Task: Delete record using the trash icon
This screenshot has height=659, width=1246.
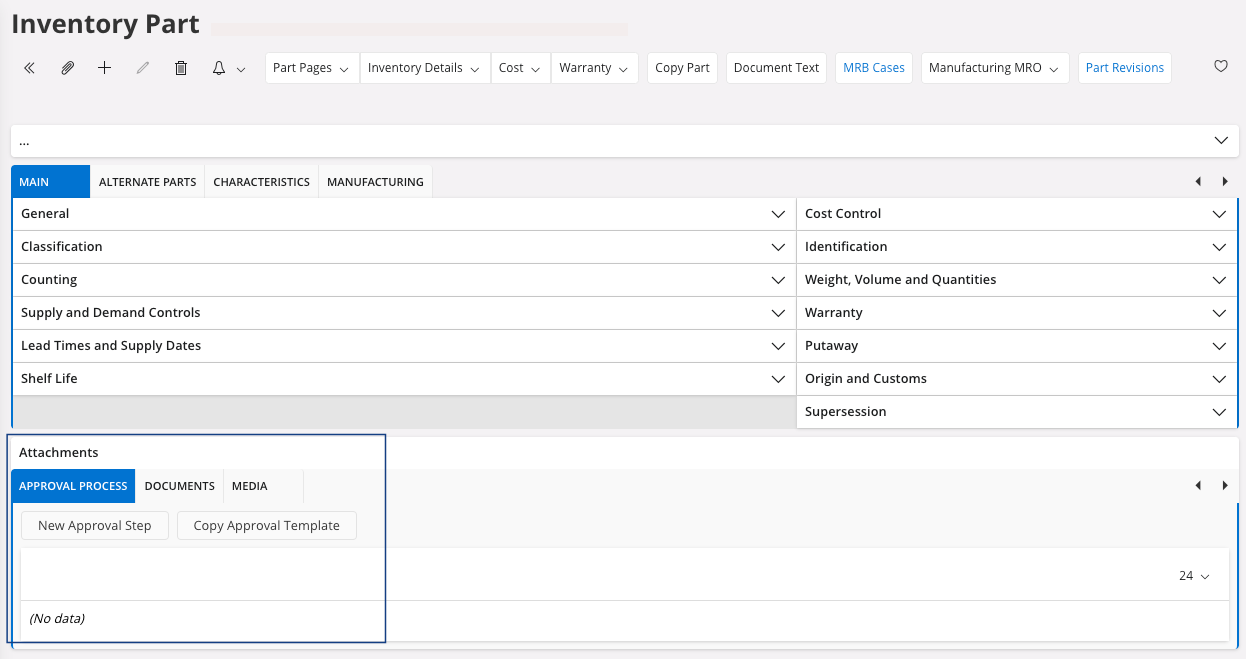Action: tap(180, 68)
